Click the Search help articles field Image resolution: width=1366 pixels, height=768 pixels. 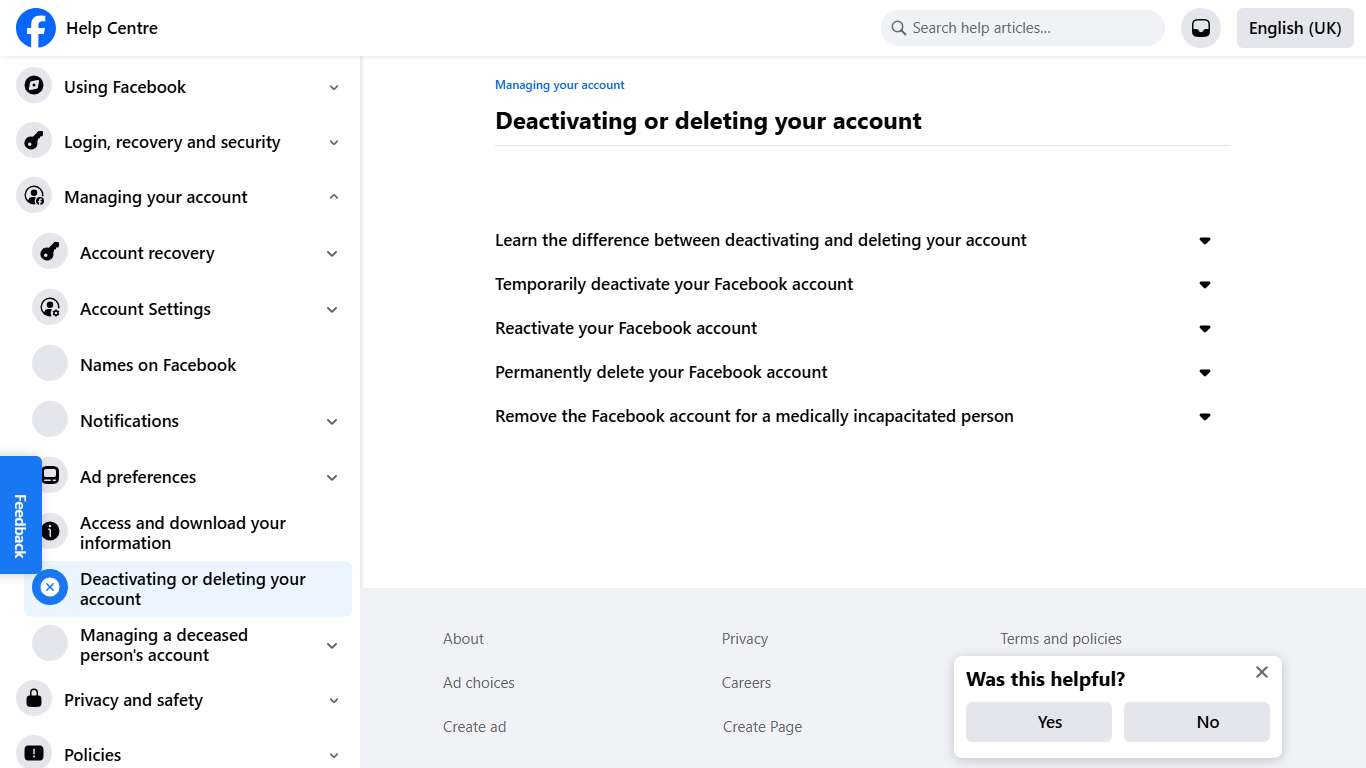pyautogui.click(x=1021, y=28)
